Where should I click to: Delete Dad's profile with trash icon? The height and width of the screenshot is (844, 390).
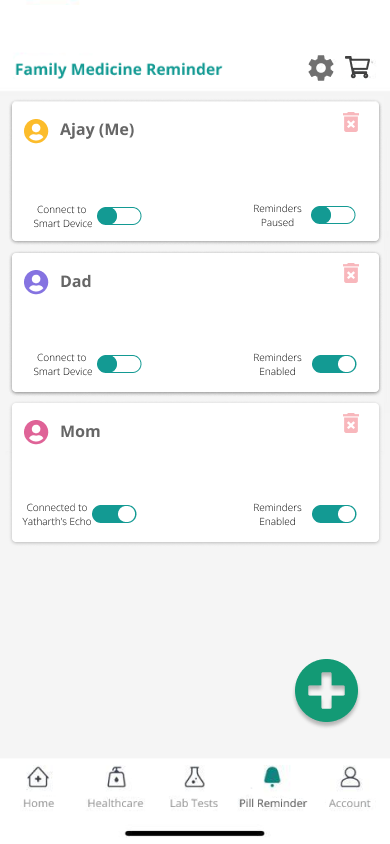(351, 273)
